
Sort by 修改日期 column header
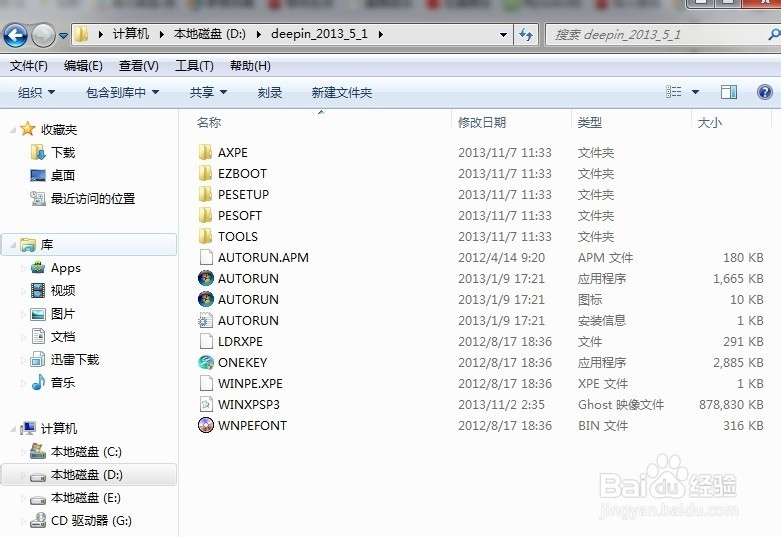coord(482,123)
